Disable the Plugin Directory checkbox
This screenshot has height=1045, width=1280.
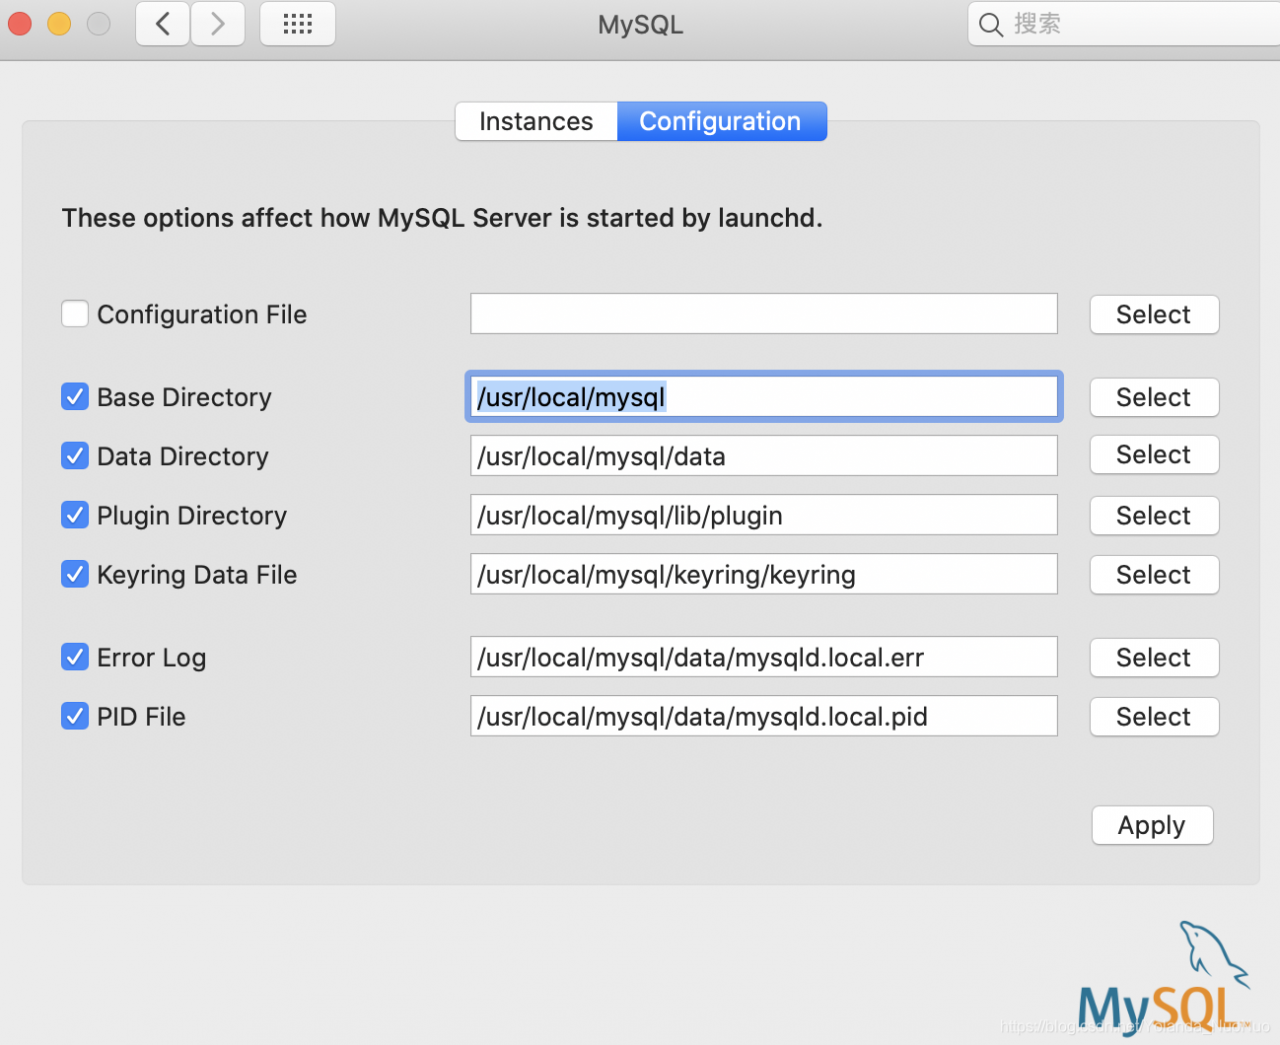pos(75,515)
